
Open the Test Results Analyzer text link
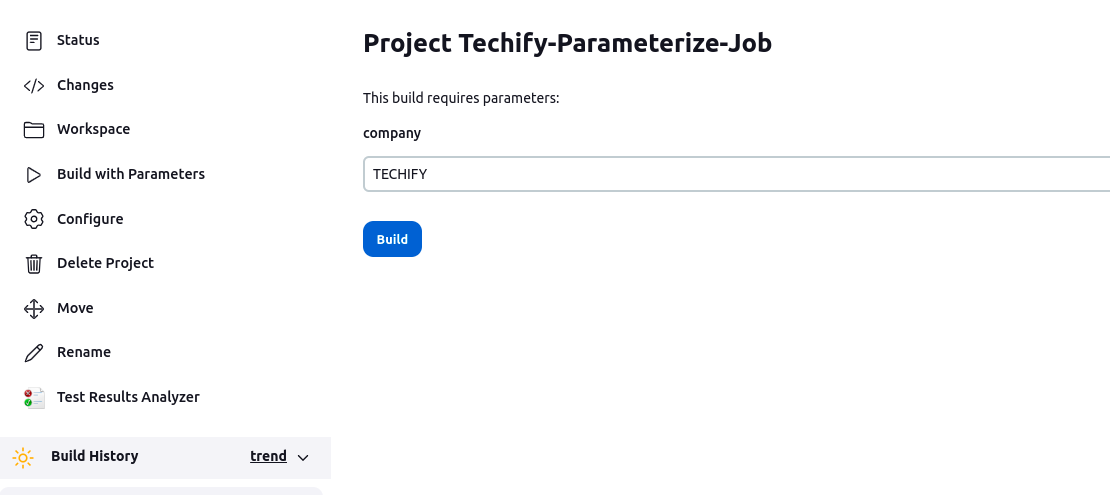click(128, 397)
